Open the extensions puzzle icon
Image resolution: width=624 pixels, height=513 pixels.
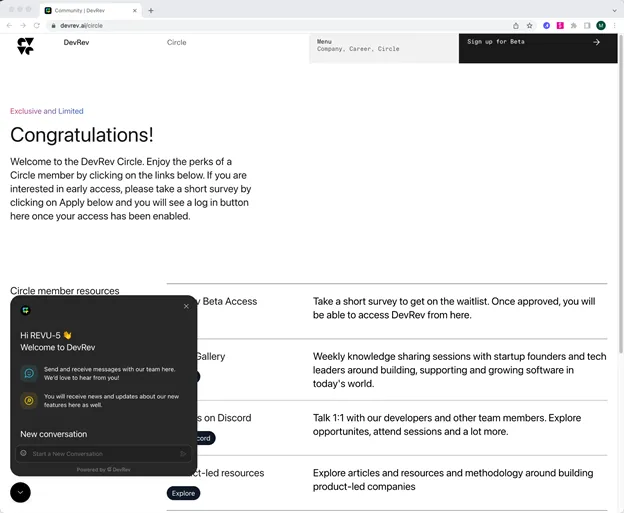573,25
